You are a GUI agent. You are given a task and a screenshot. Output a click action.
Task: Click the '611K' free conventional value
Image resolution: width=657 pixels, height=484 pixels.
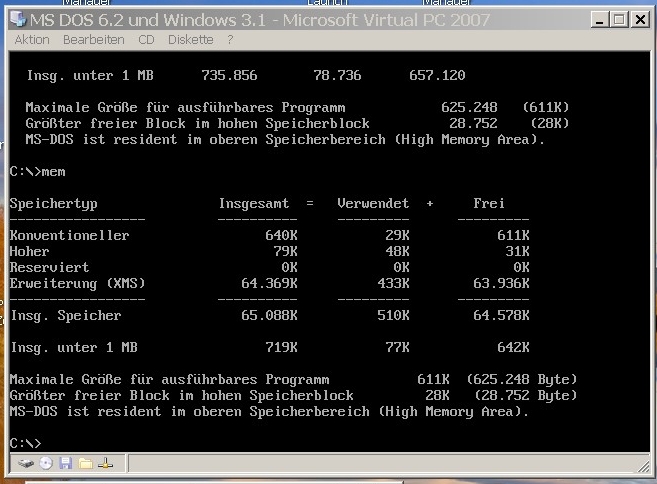513,236
